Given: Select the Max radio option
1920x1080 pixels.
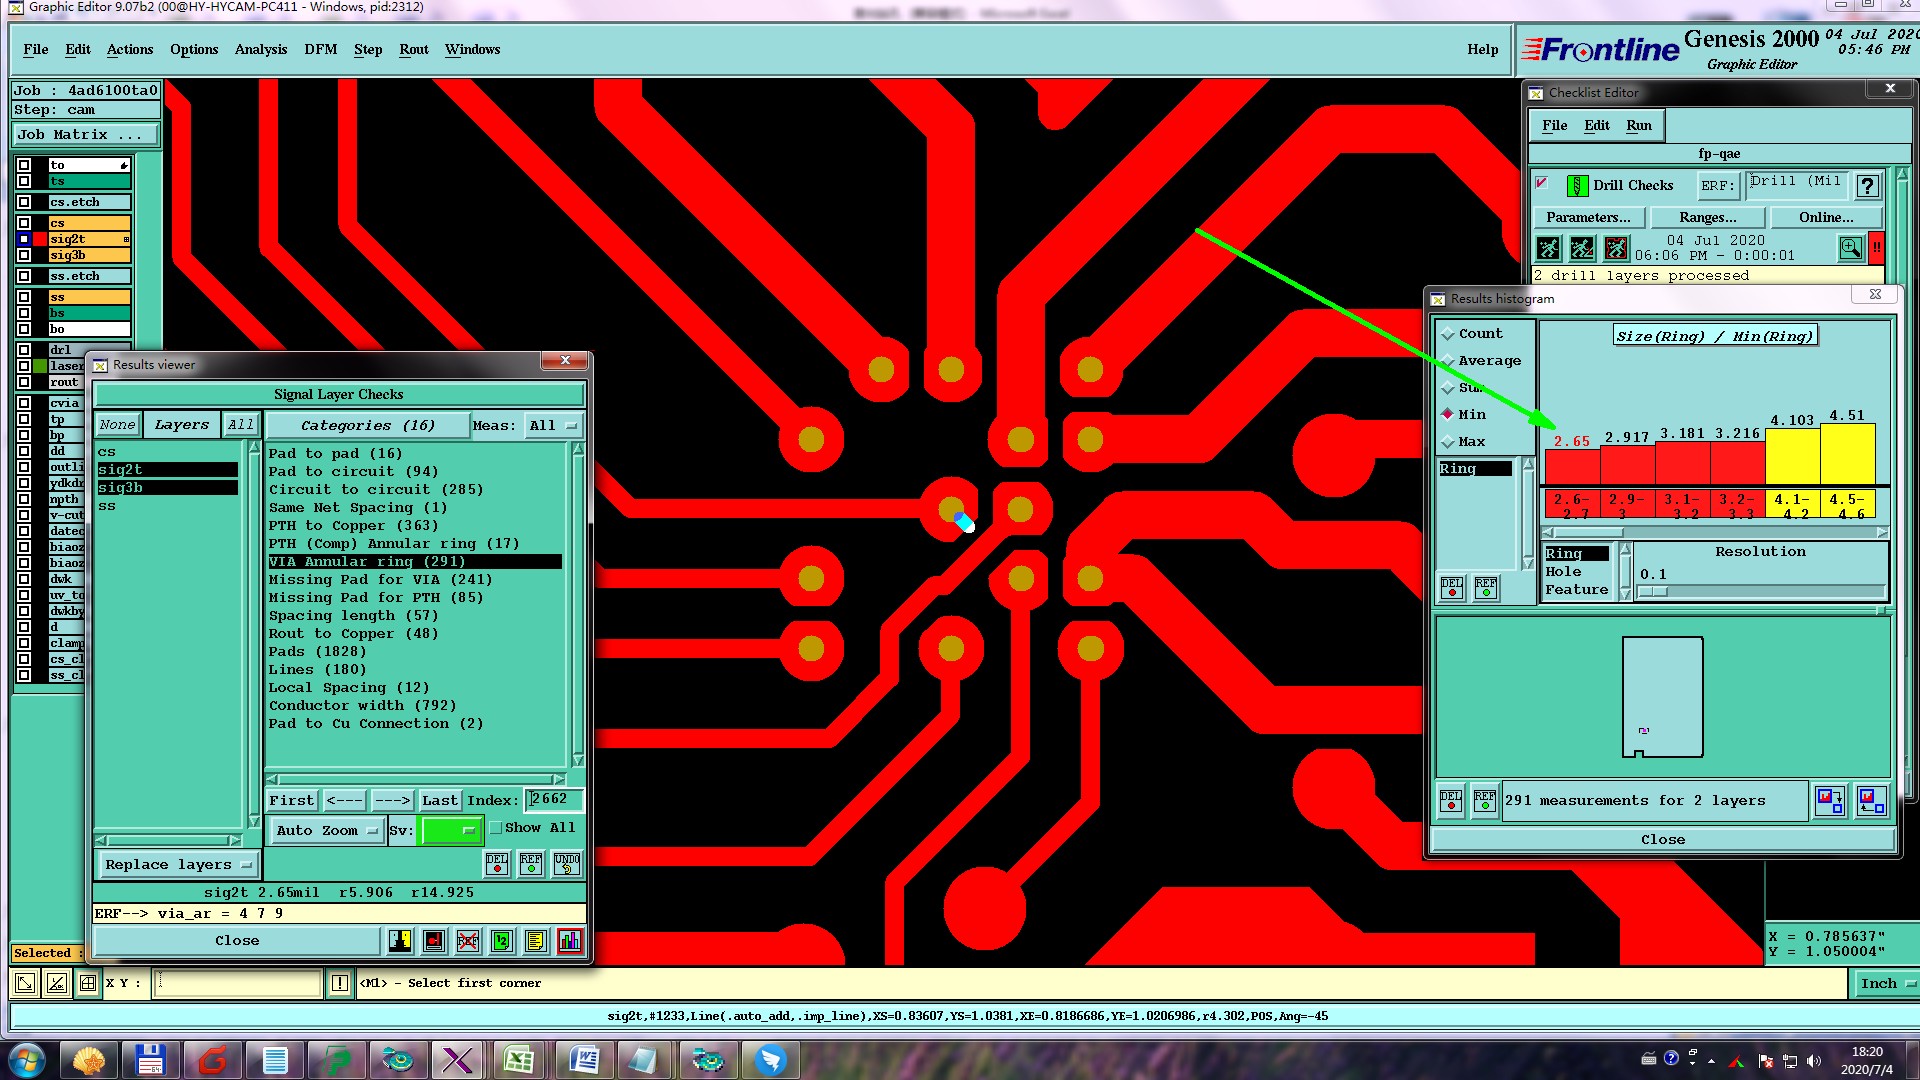Looking at the screenshot, I should (x=1447, y=442).
